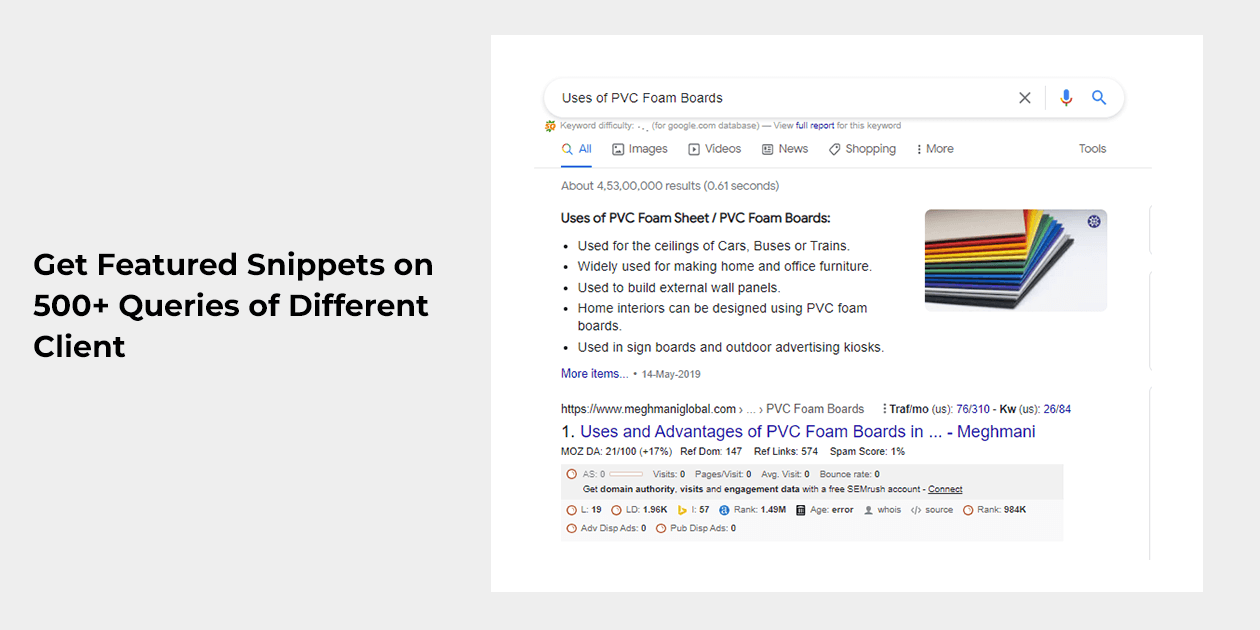This screenshot has width=1260, height=630.
Task: Start voice search with the microphone icon
Action: tap(1066, 98)
